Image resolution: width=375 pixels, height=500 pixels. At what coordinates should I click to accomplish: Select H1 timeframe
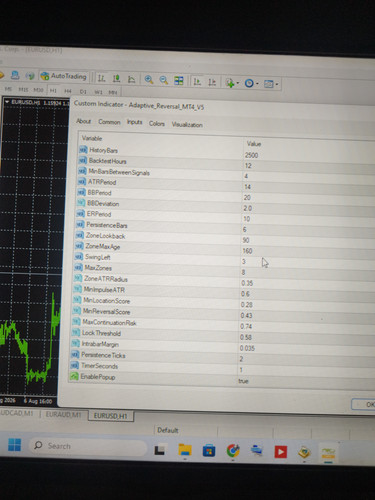[x=53, y=90]
